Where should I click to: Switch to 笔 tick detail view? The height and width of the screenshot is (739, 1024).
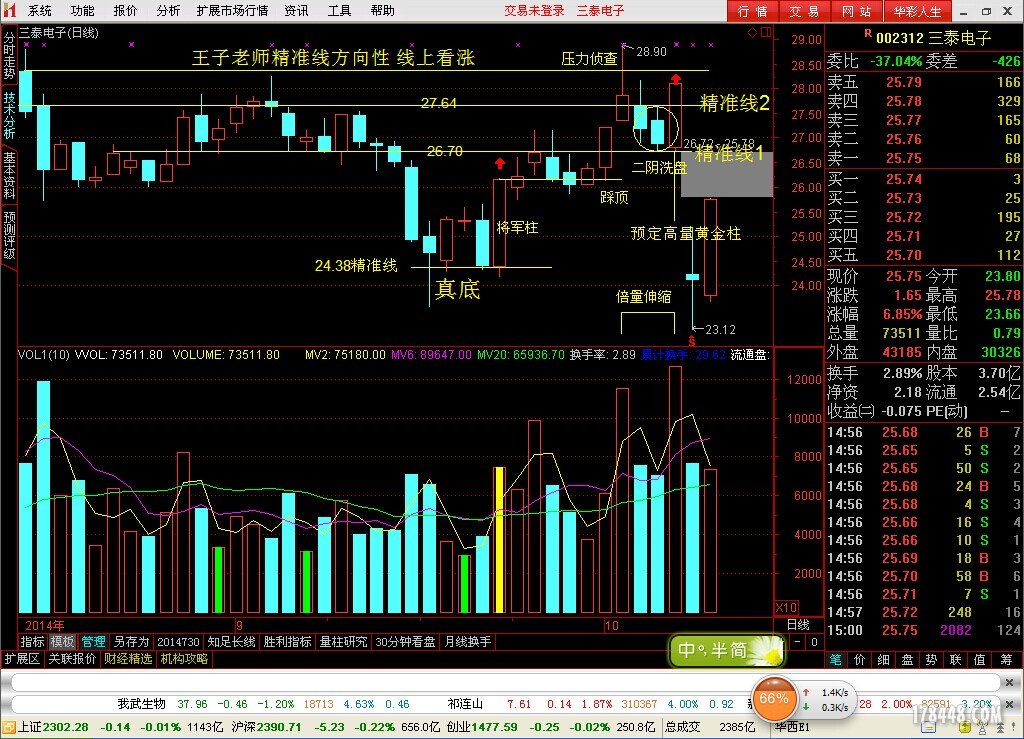(836, 659)
